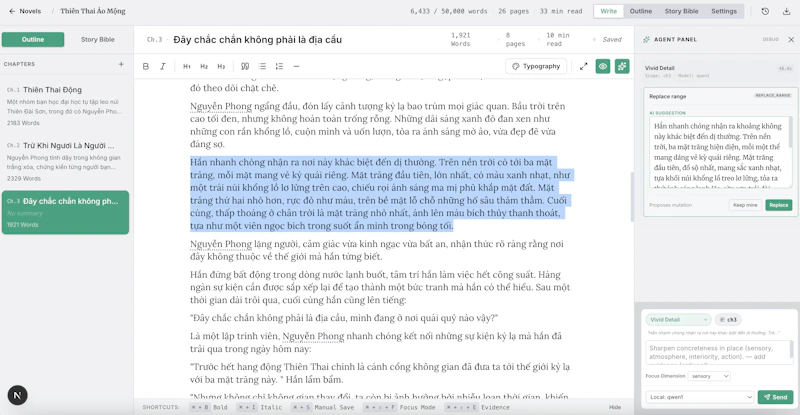Set Heading 2 style
Screen dimensions: 800x415
tap(204, 66)
